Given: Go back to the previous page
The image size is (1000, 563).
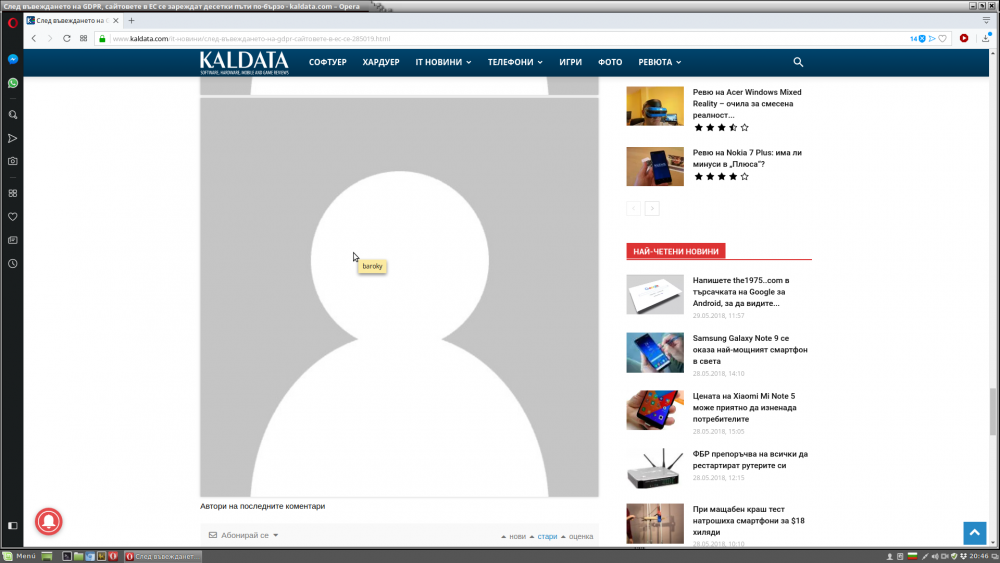Looking at the screenshot, I should 34,38.
